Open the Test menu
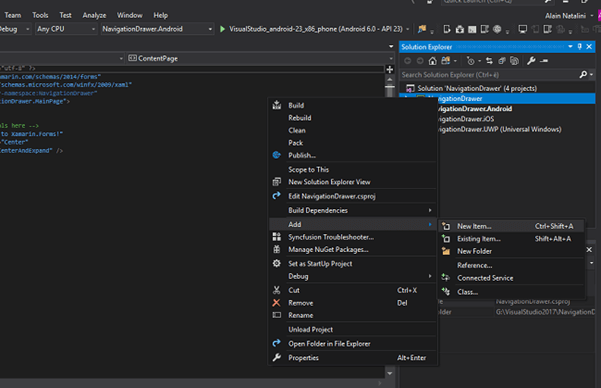Viewport: 601px width, 388px height. click(x=65, y=15)
